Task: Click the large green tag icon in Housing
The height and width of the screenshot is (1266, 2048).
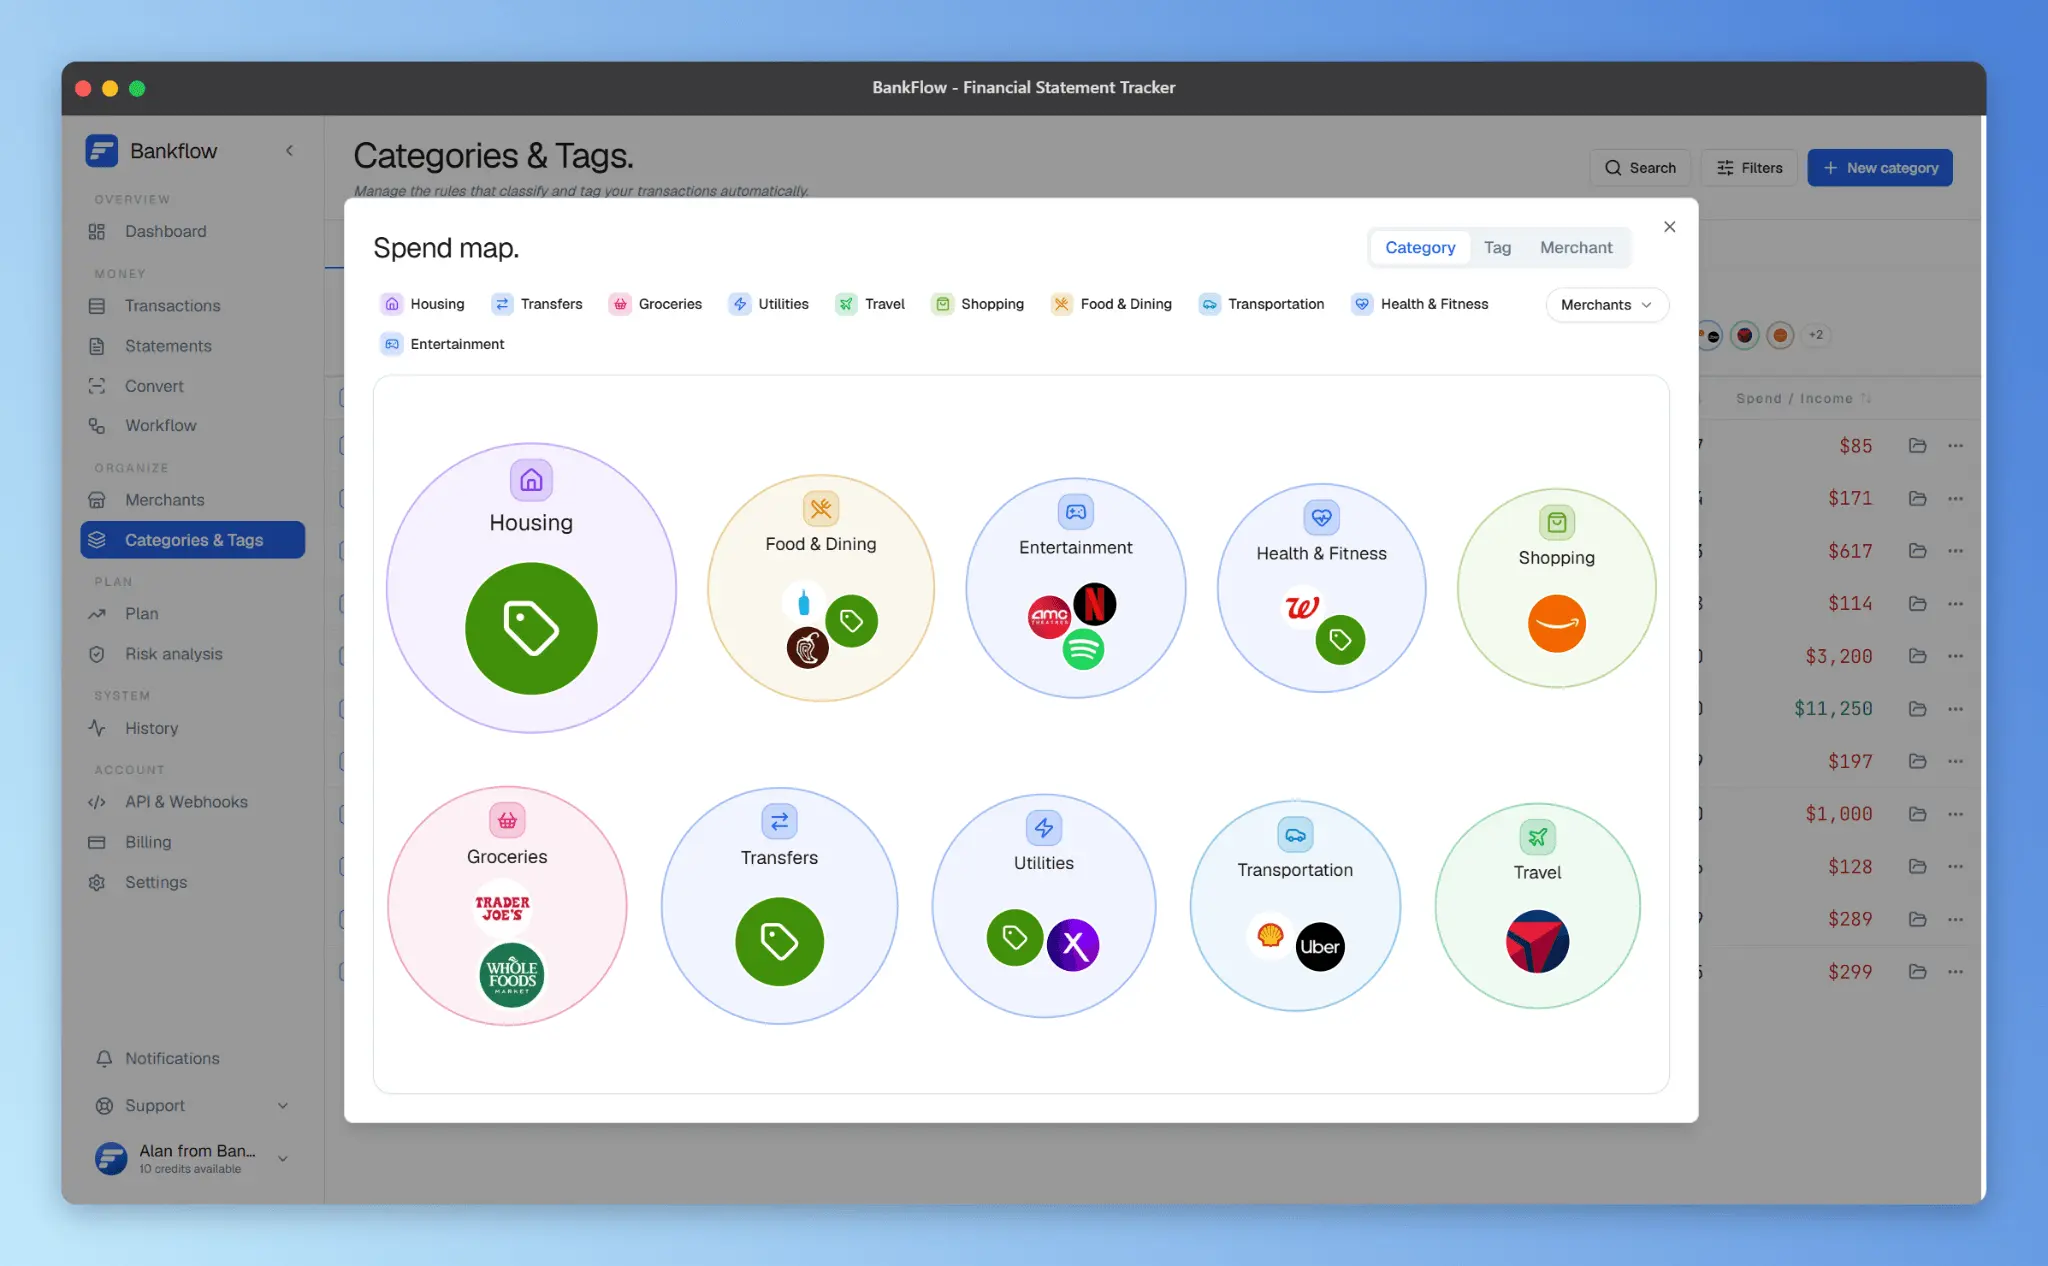Action: [531, 628]
